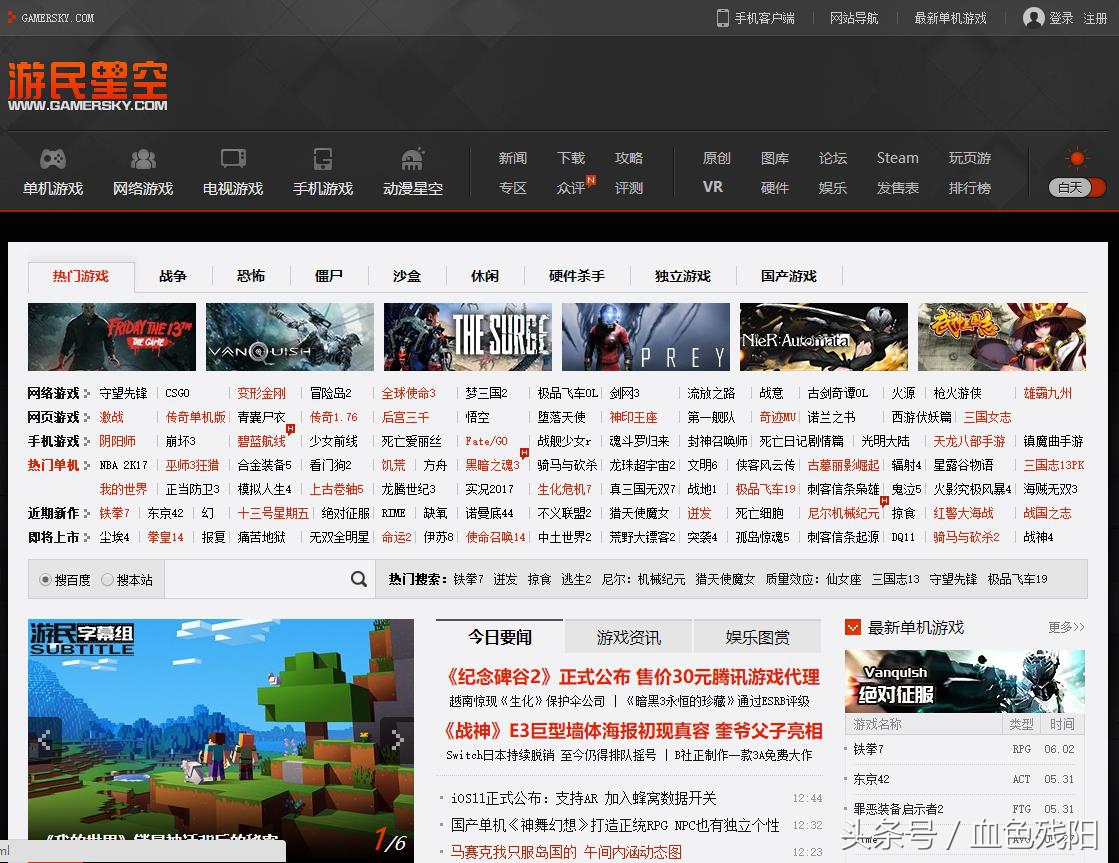Open 电视游戏 via the TV icon
Screen dimensions: 1119x863
(232, 160)
